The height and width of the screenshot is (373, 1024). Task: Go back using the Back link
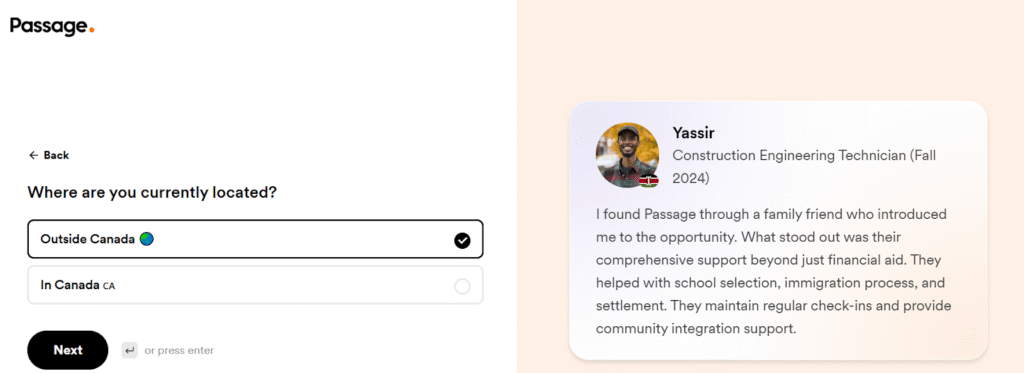[49, 155]
